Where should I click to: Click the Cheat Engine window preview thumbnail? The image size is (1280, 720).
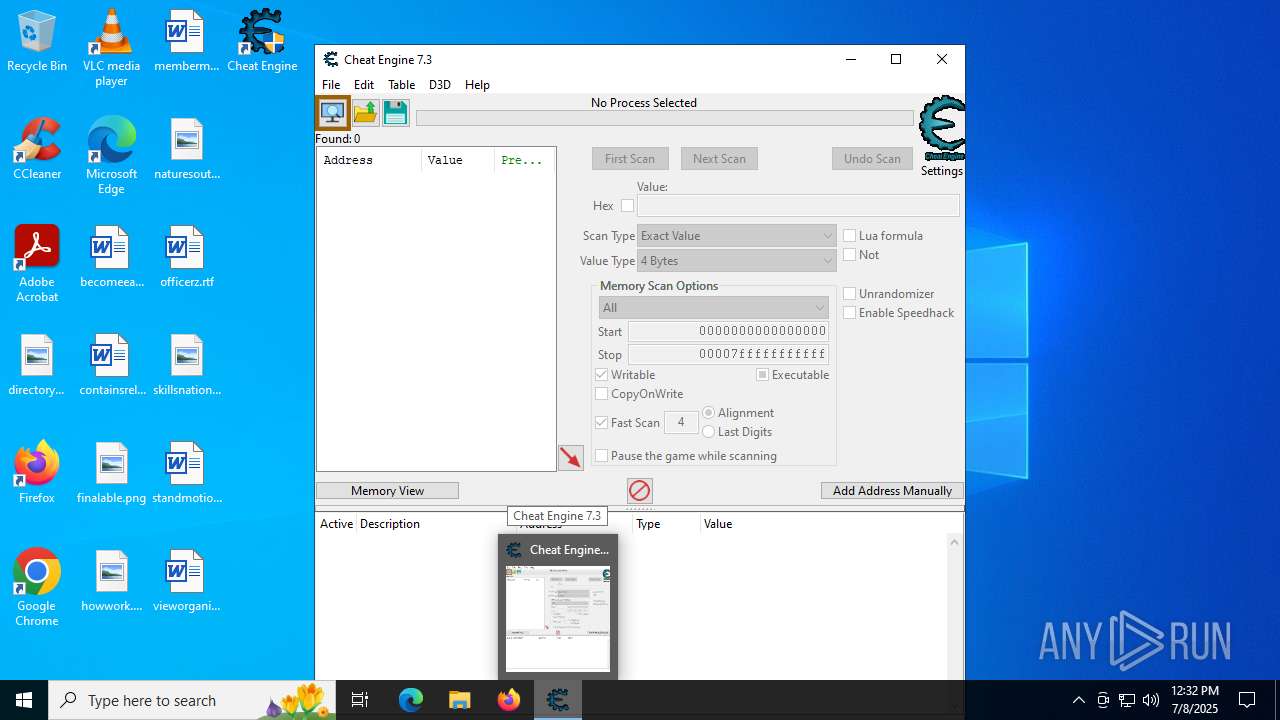558,618
